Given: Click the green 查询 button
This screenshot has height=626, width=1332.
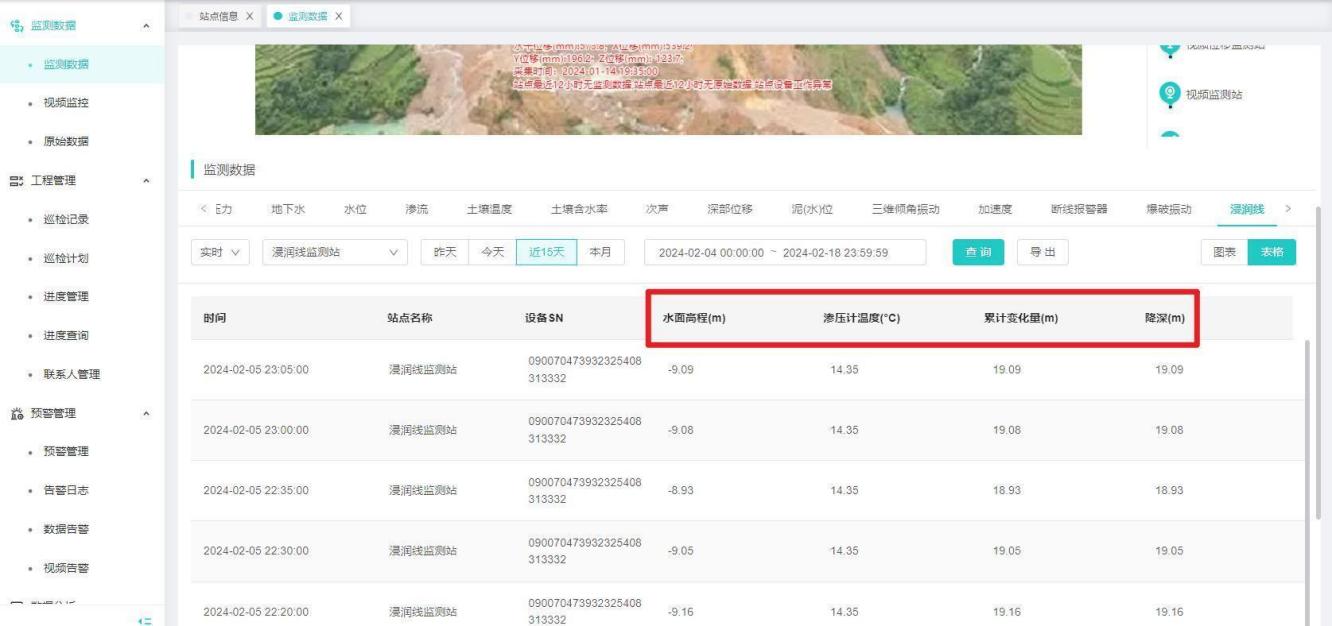Looking at the screenshot, I should tap(977, 253).
